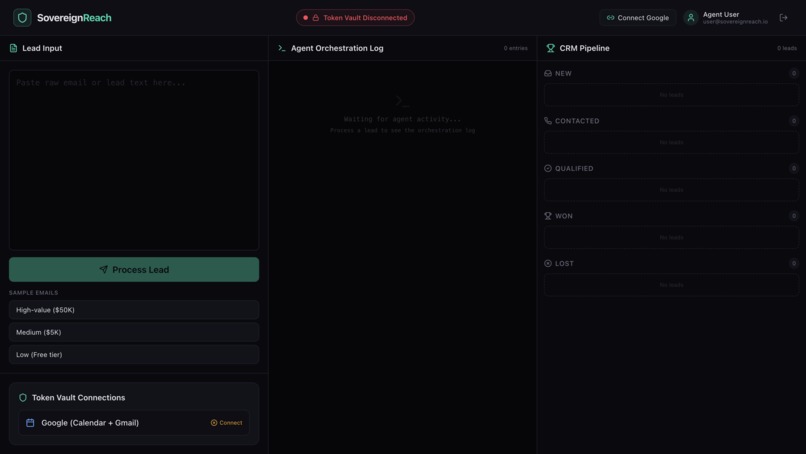Image resolution: width=806 pixels, height=454 pixels.
Task: Click the QUALIFIED stage check-circle icon
Action: click(x=548, y=168)
